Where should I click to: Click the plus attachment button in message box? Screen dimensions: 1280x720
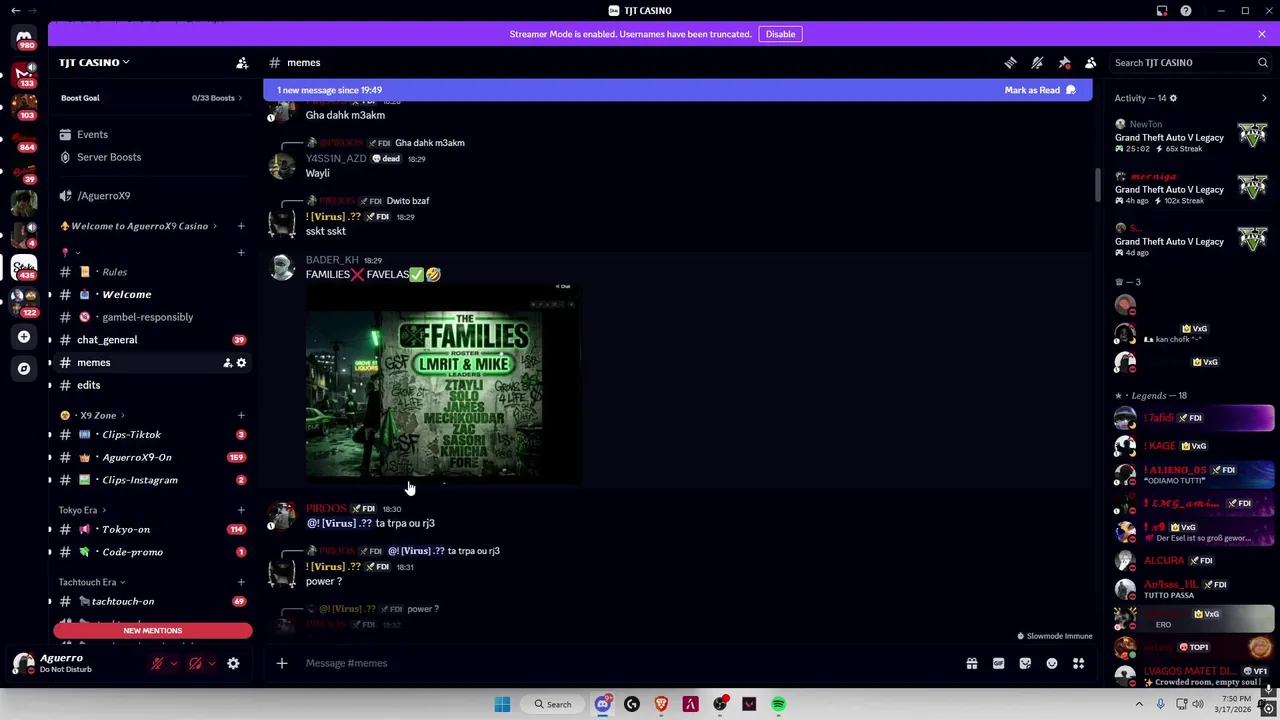[x=282, y=663]
